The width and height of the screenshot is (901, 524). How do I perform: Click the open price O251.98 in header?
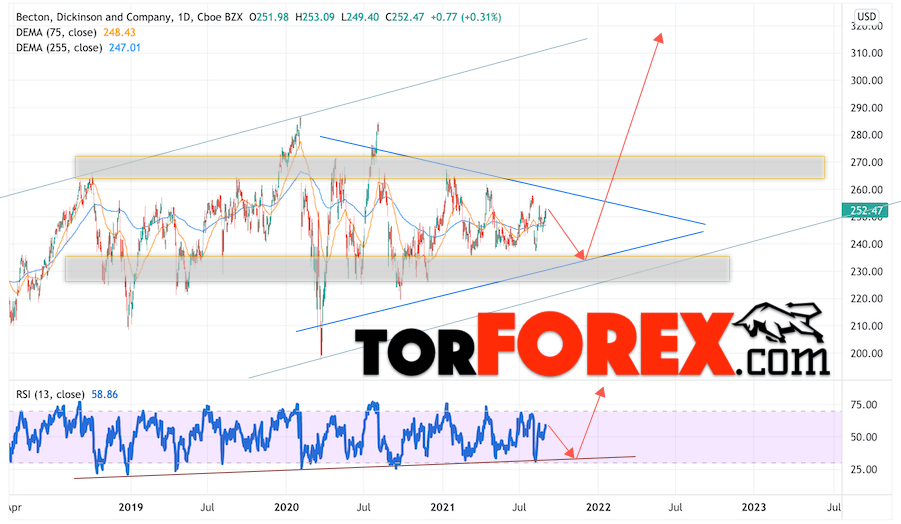click(269, 17)
